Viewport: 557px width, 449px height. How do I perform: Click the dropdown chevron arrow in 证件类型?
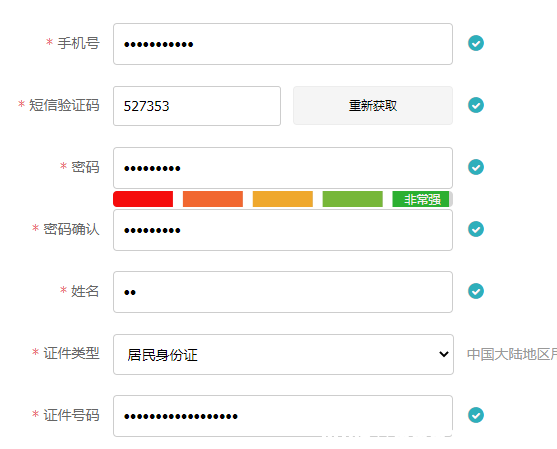click(443, 354)
